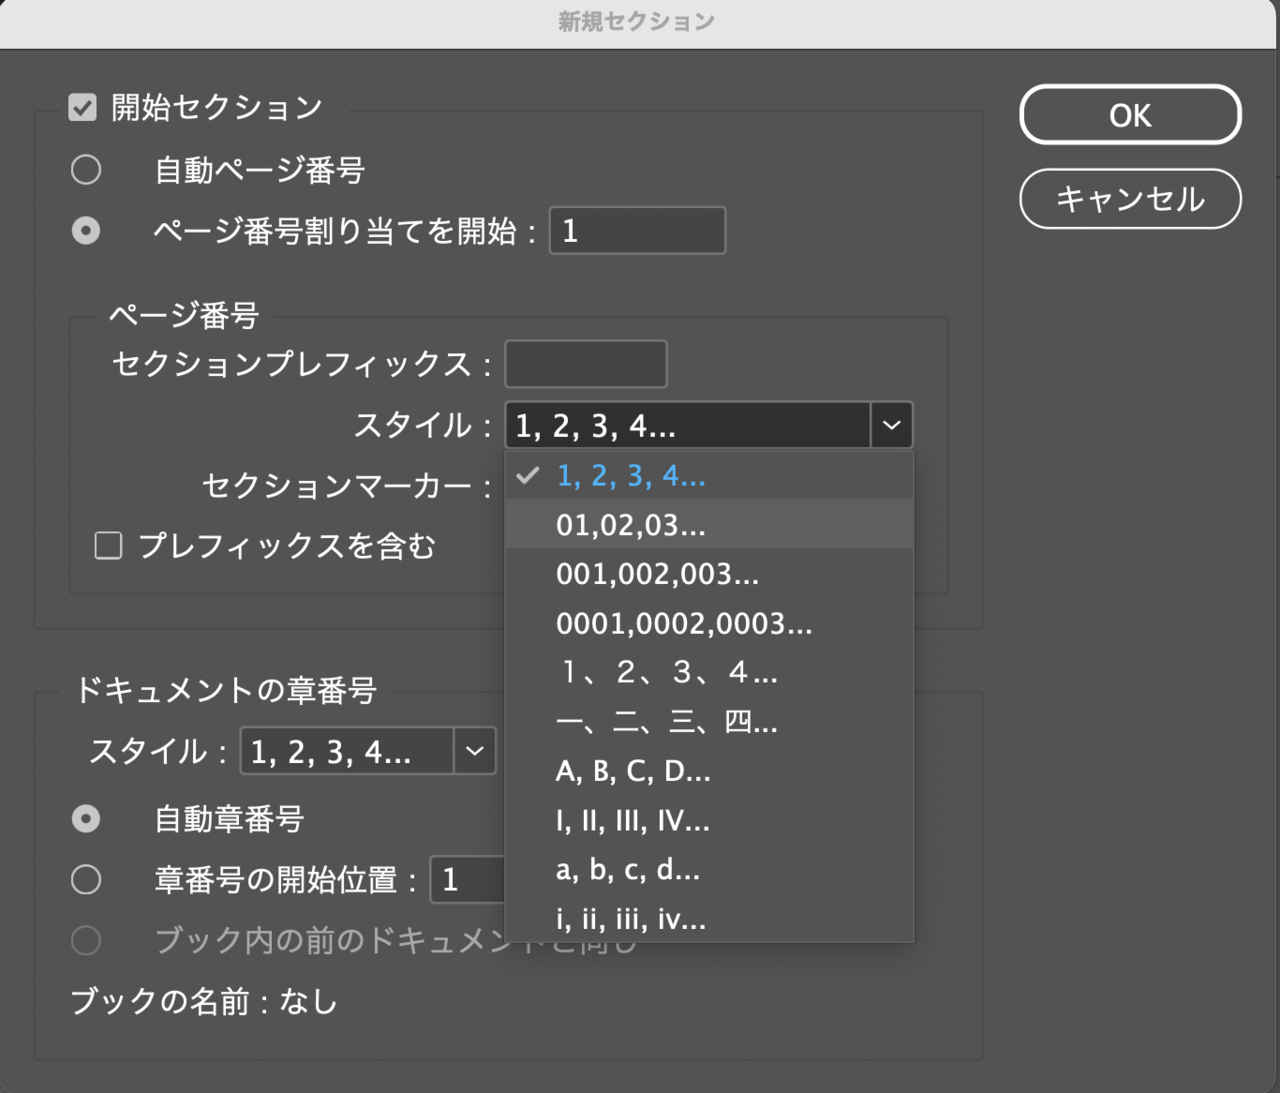
Task: Click the ブックの名前：なし text
Action: click(x=204, y=1002)
